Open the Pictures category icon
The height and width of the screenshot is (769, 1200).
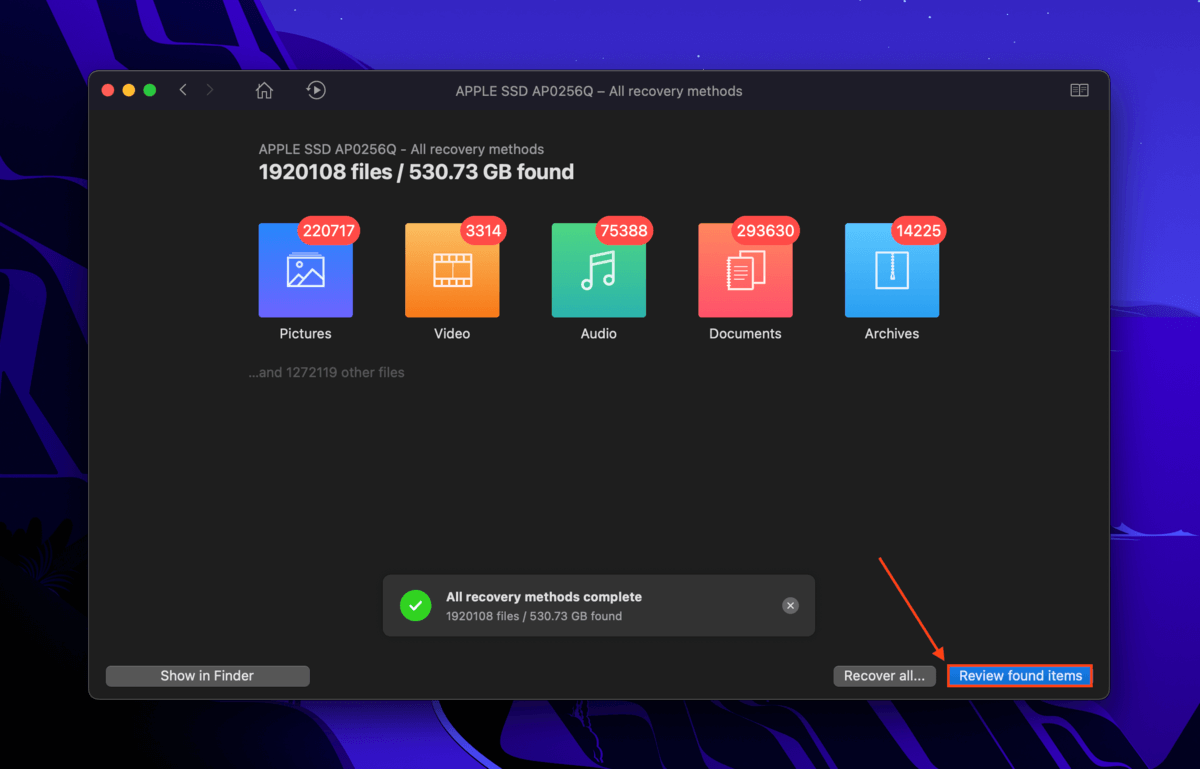305,270
